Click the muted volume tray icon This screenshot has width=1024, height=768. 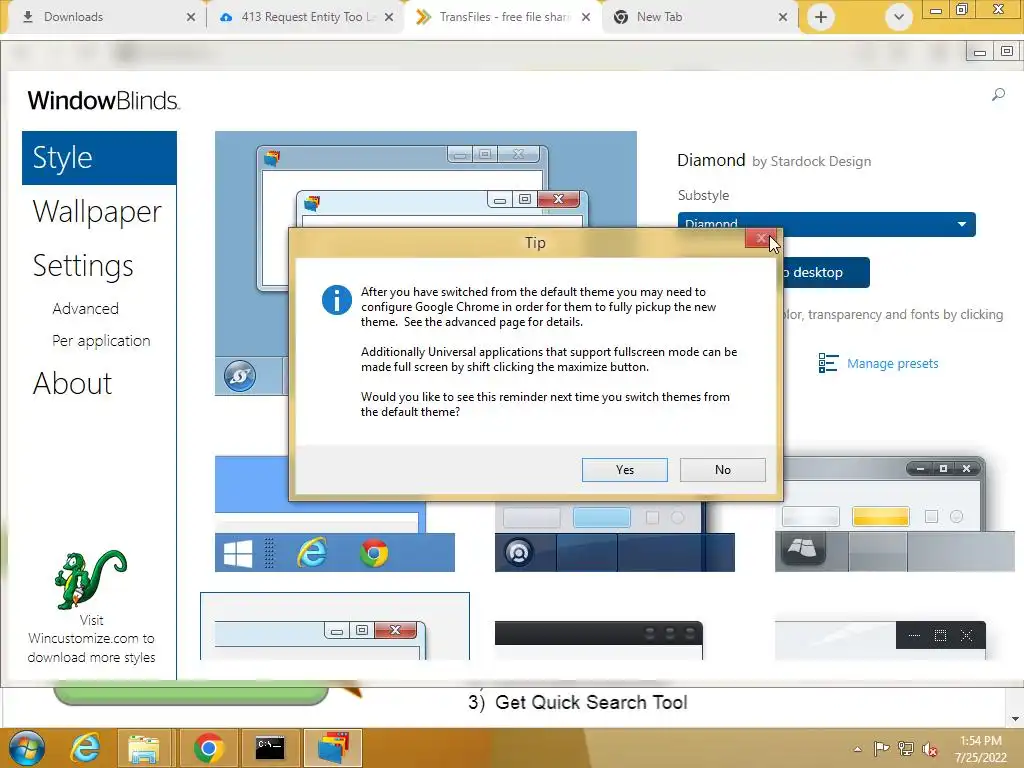click(930, 749)
